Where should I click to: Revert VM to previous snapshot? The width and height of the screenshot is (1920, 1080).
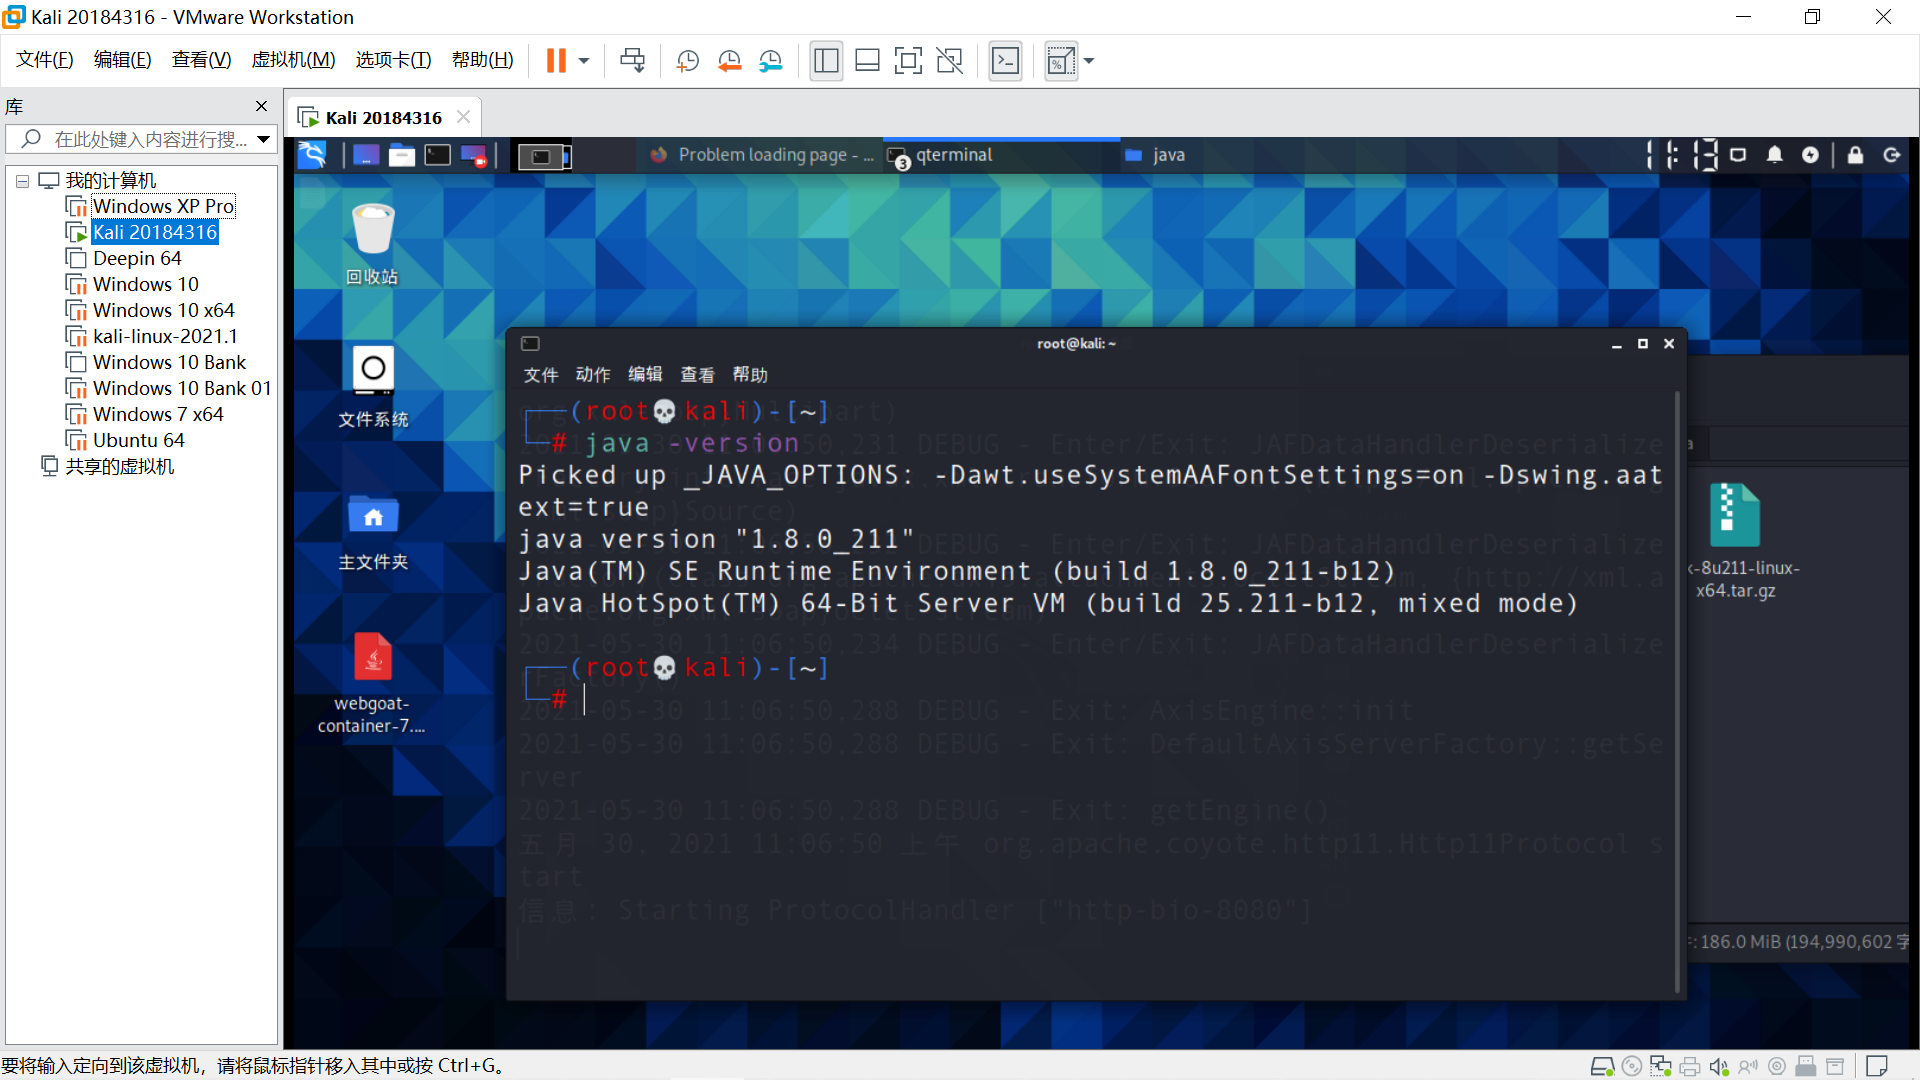[729, 61]
